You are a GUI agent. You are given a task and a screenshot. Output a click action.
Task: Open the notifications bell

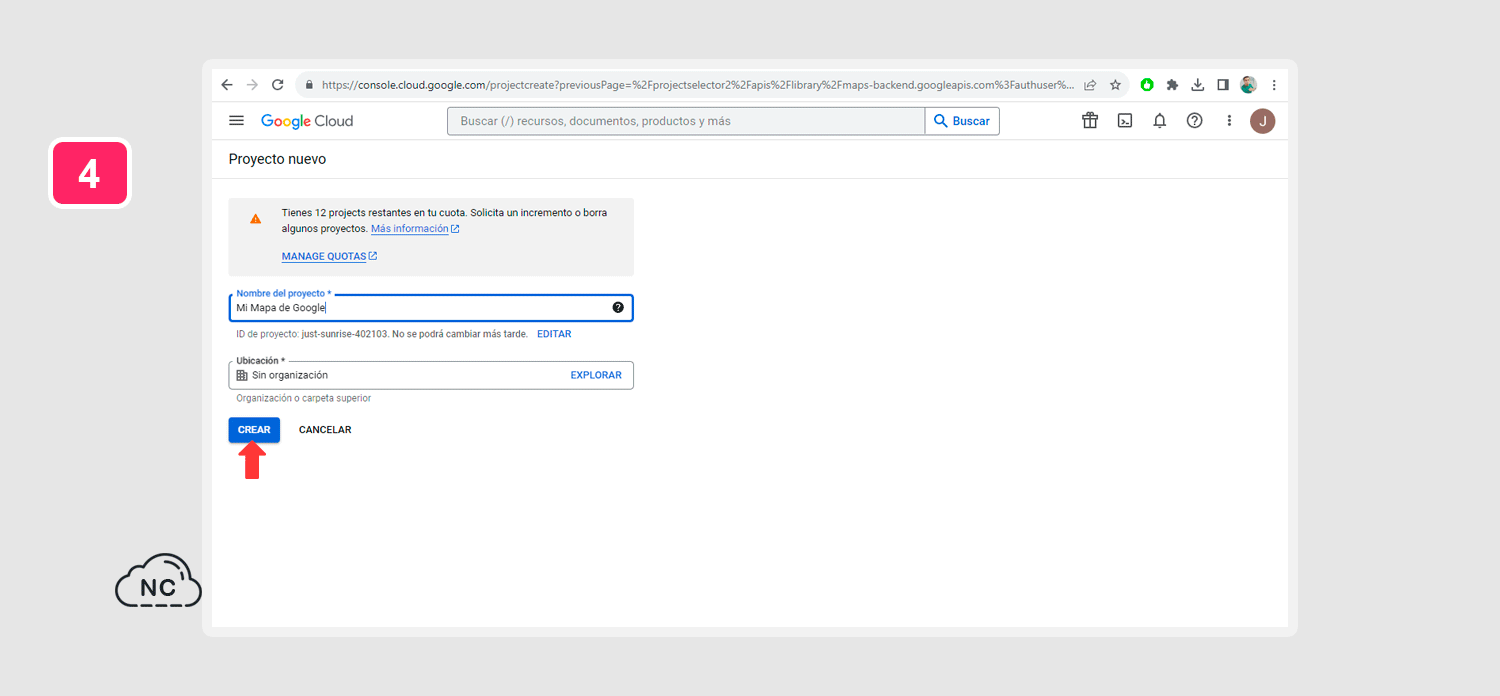tap(1159, 121)
